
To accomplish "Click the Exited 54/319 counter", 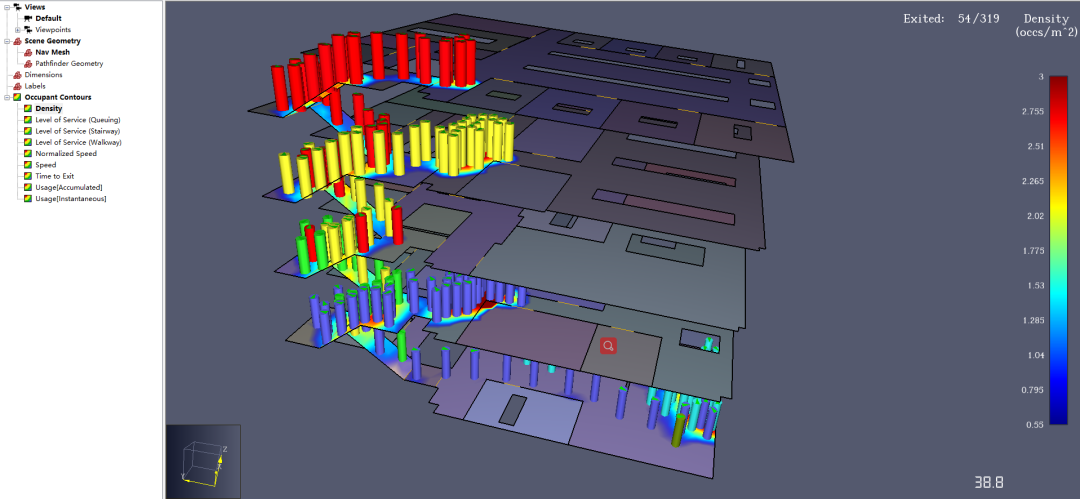I will point(953,19).
